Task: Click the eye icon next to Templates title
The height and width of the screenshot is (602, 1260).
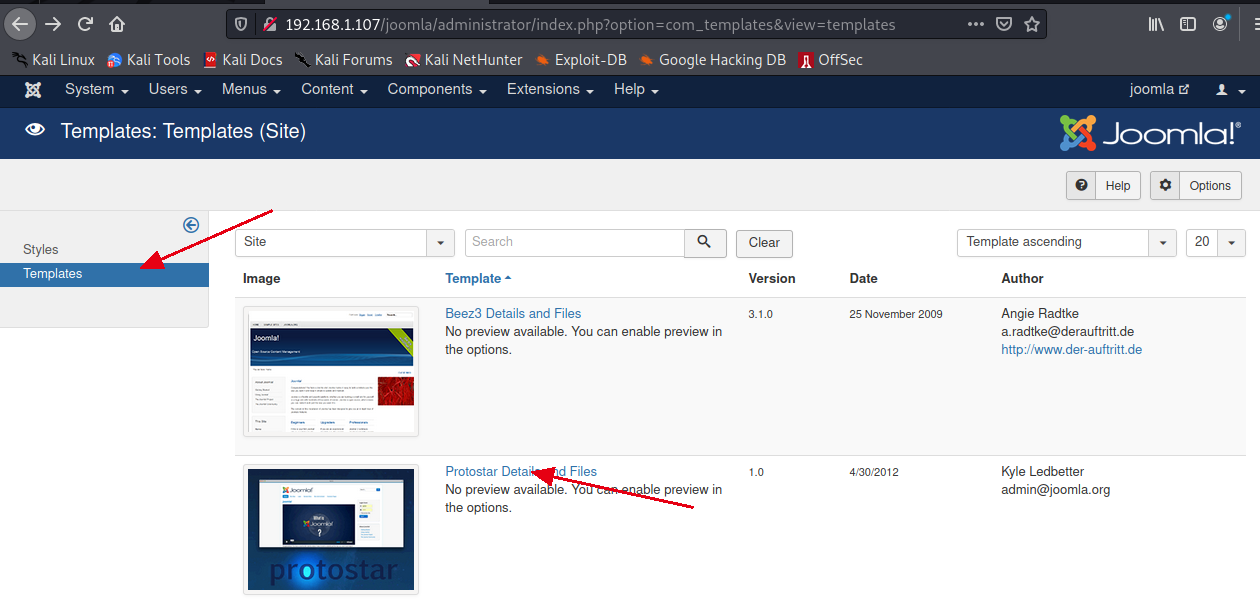Action: (35, 130)
